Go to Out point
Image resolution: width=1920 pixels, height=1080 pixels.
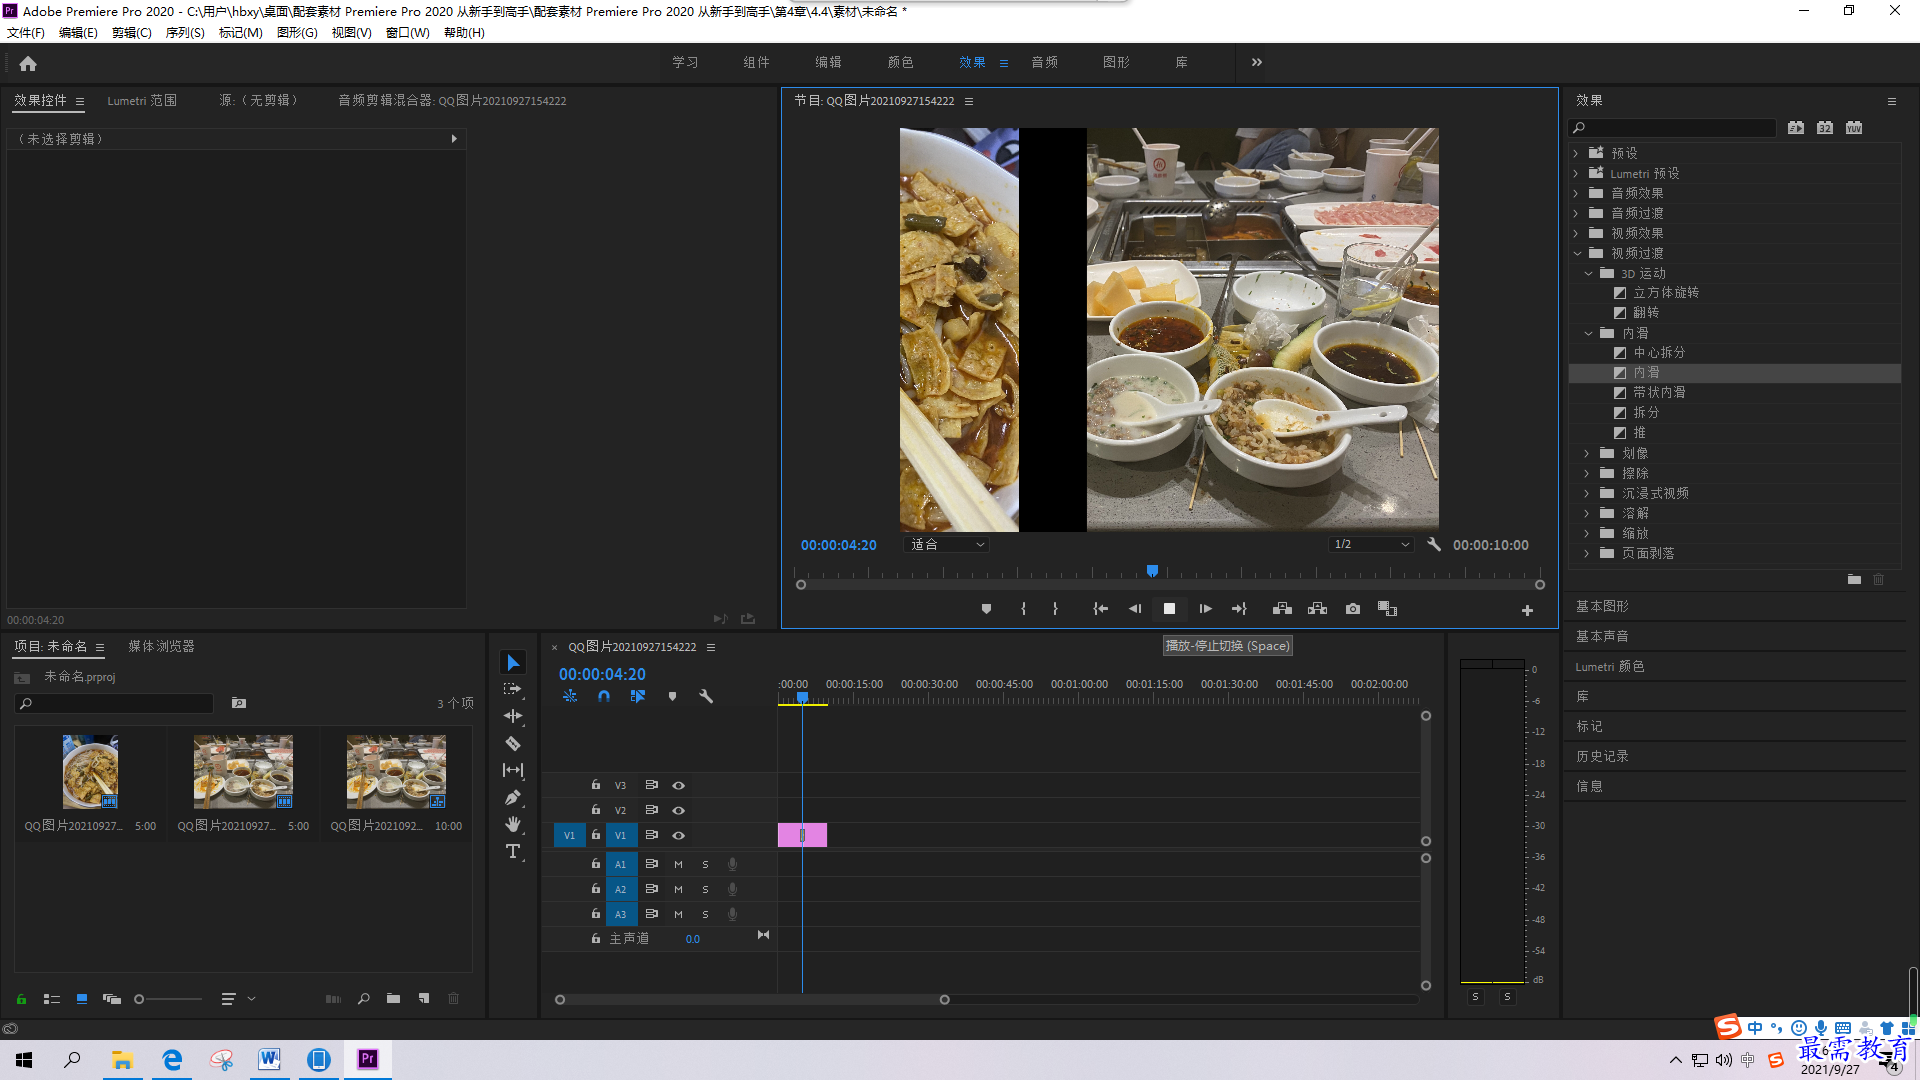[1239, 609]
